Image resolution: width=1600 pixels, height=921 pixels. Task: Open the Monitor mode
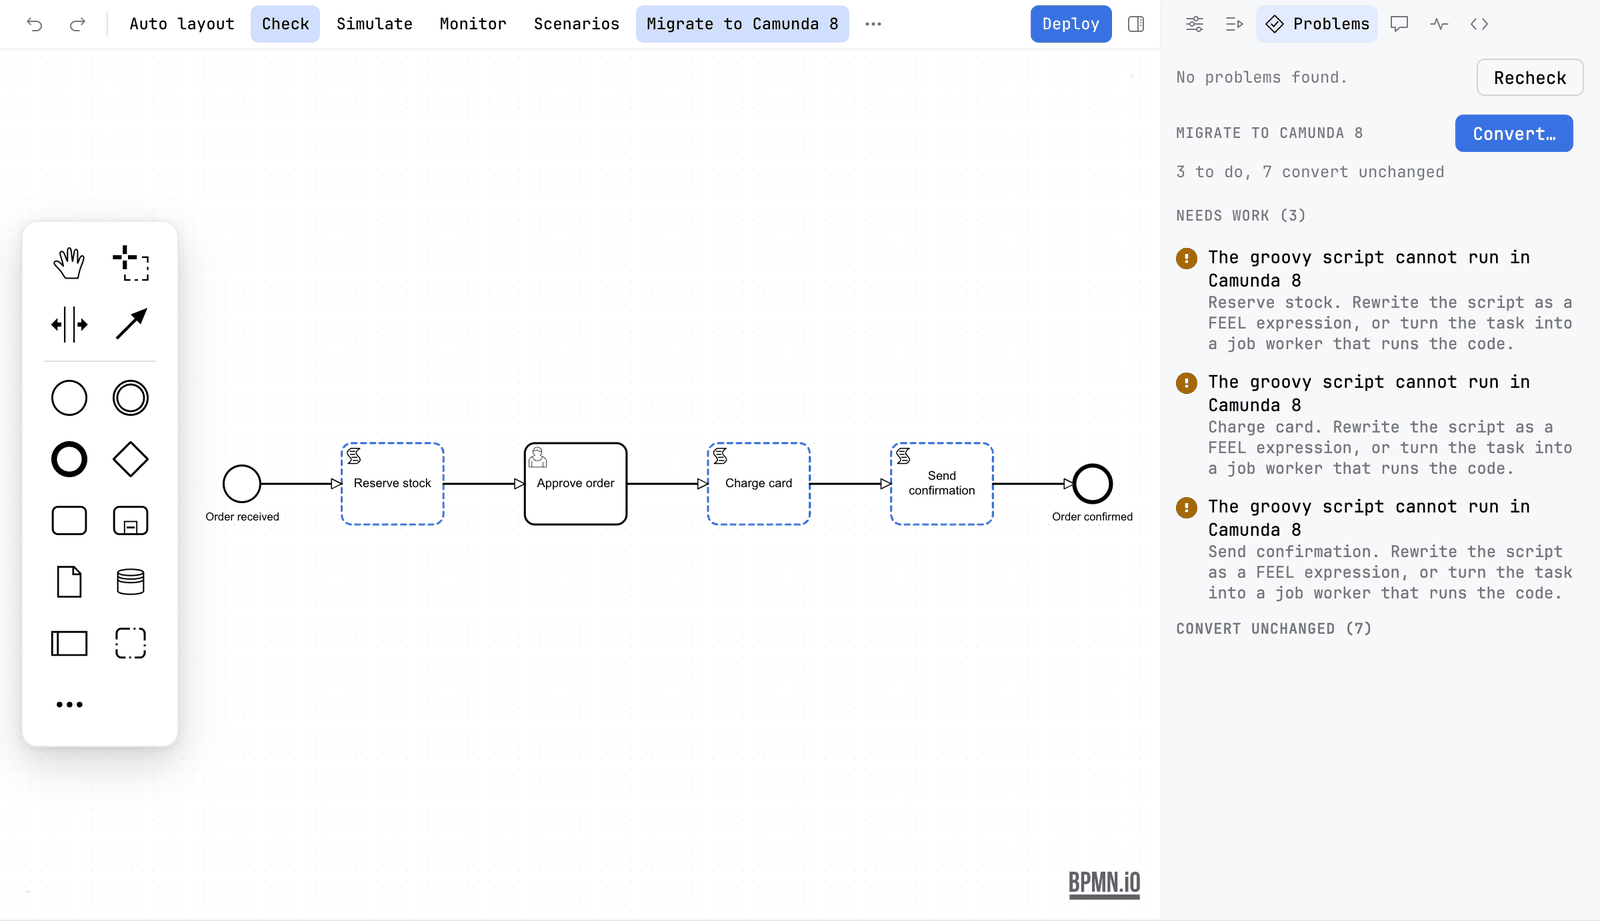click(x=473, y=24)
